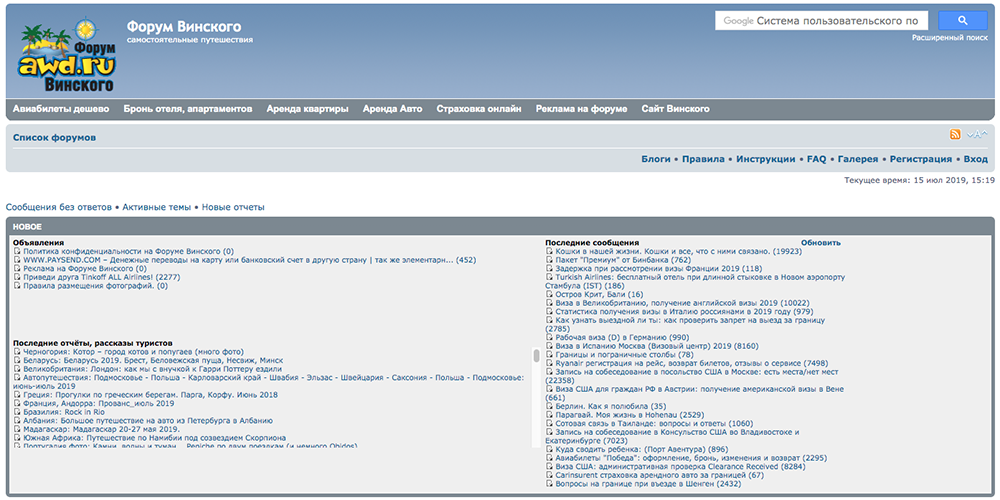
Task: Open the FAQ link
Action: [x=816, y=159]
